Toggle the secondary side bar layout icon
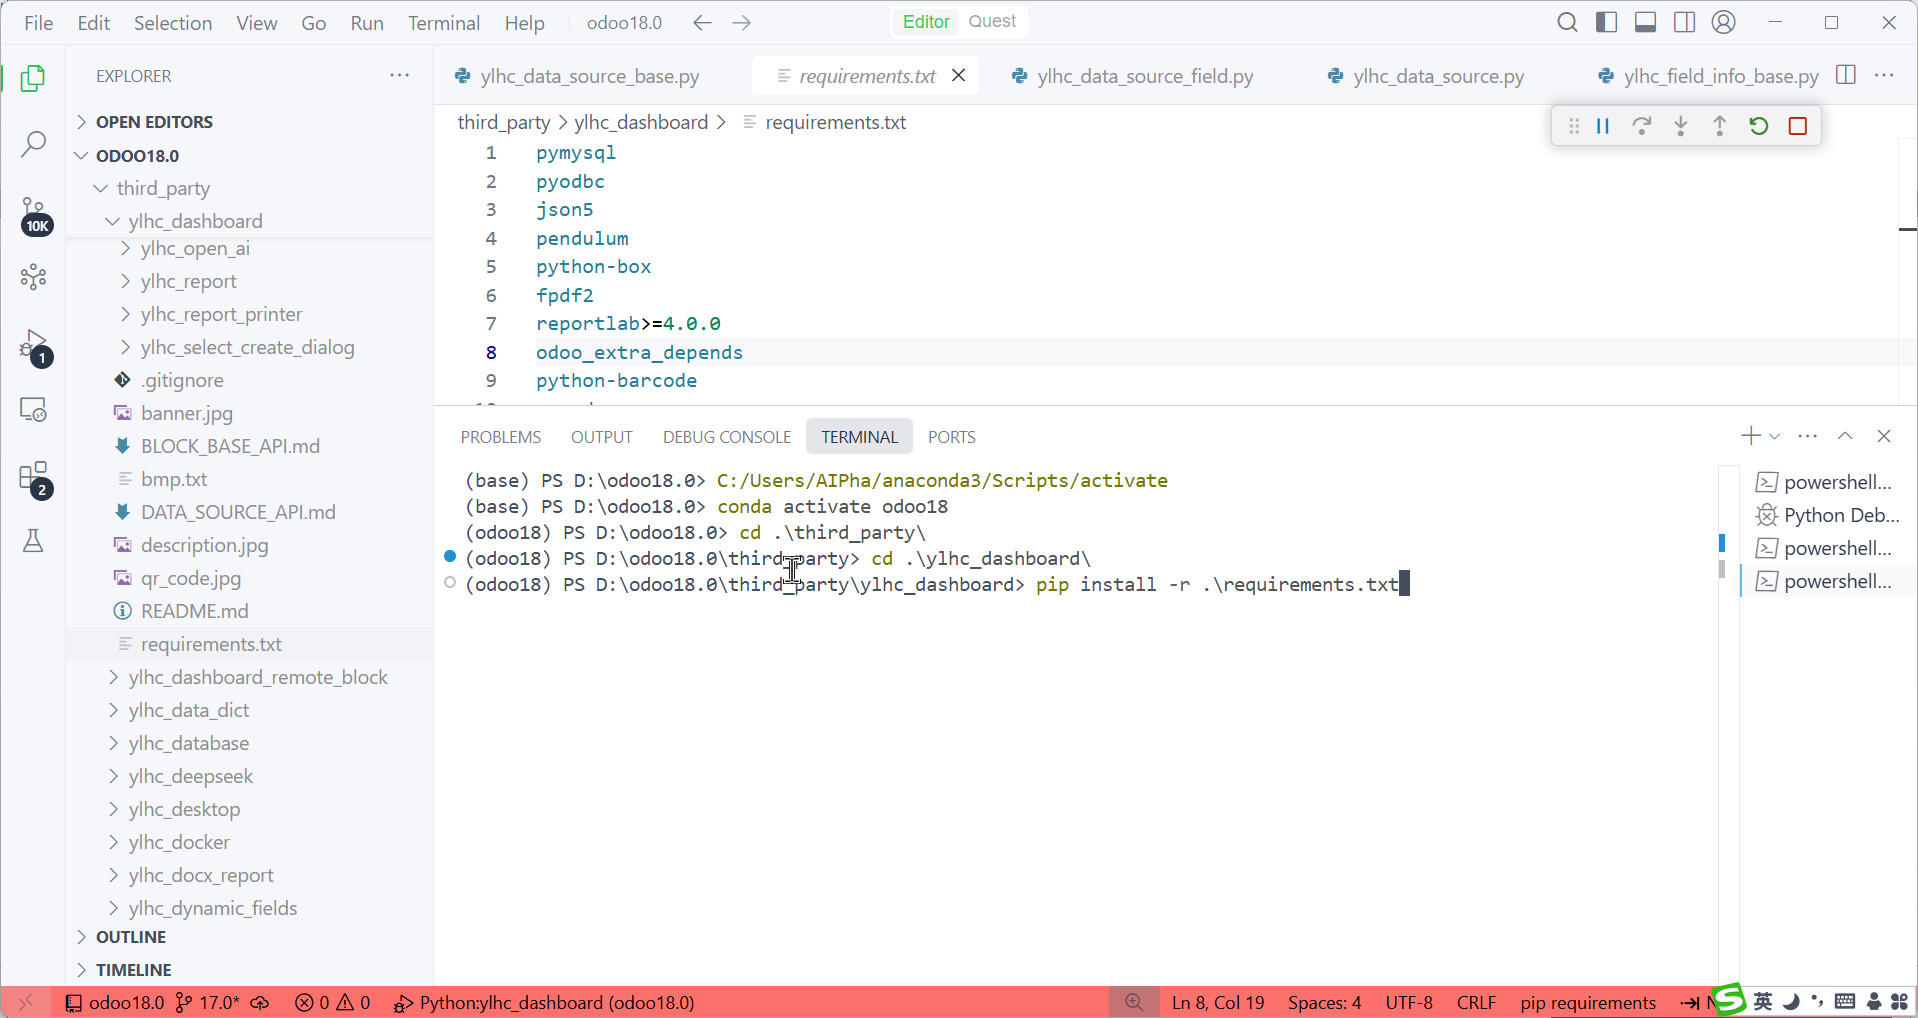Screen dimensions: 1918x1018 coord(1684,22)
